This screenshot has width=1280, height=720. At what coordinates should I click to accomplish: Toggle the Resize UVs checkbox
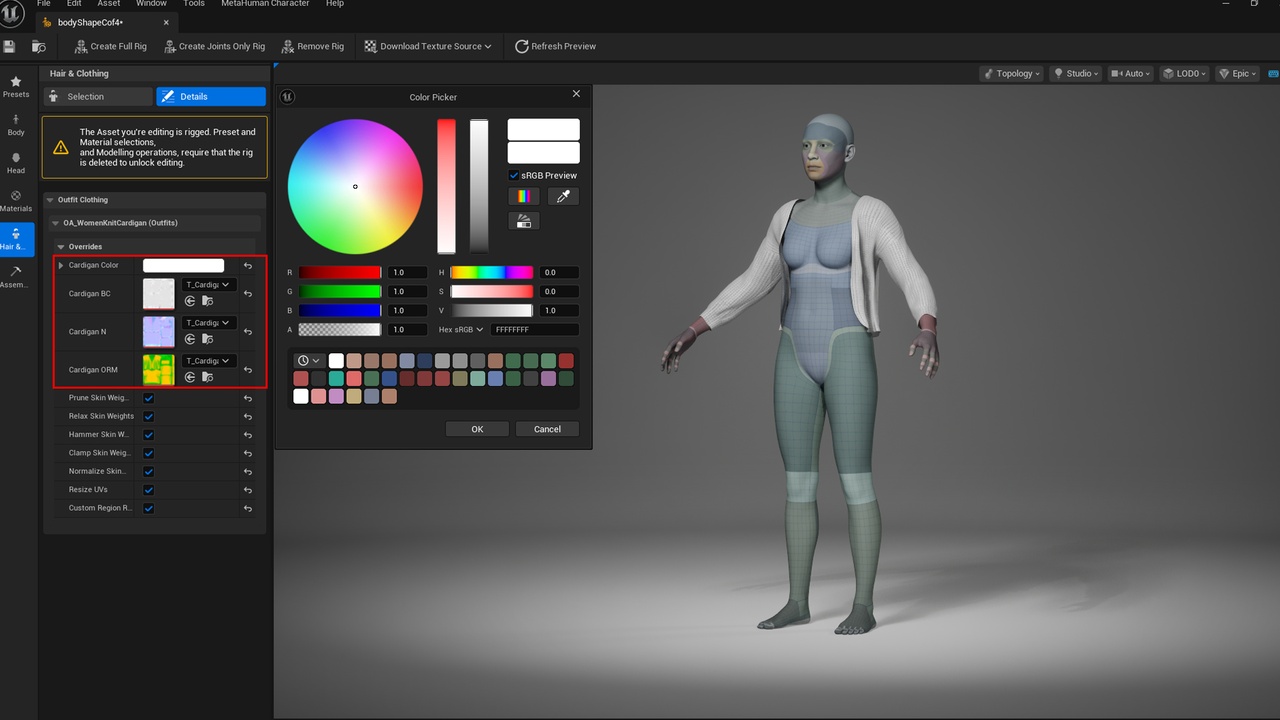pyautogui.click(x=149, y=490)
